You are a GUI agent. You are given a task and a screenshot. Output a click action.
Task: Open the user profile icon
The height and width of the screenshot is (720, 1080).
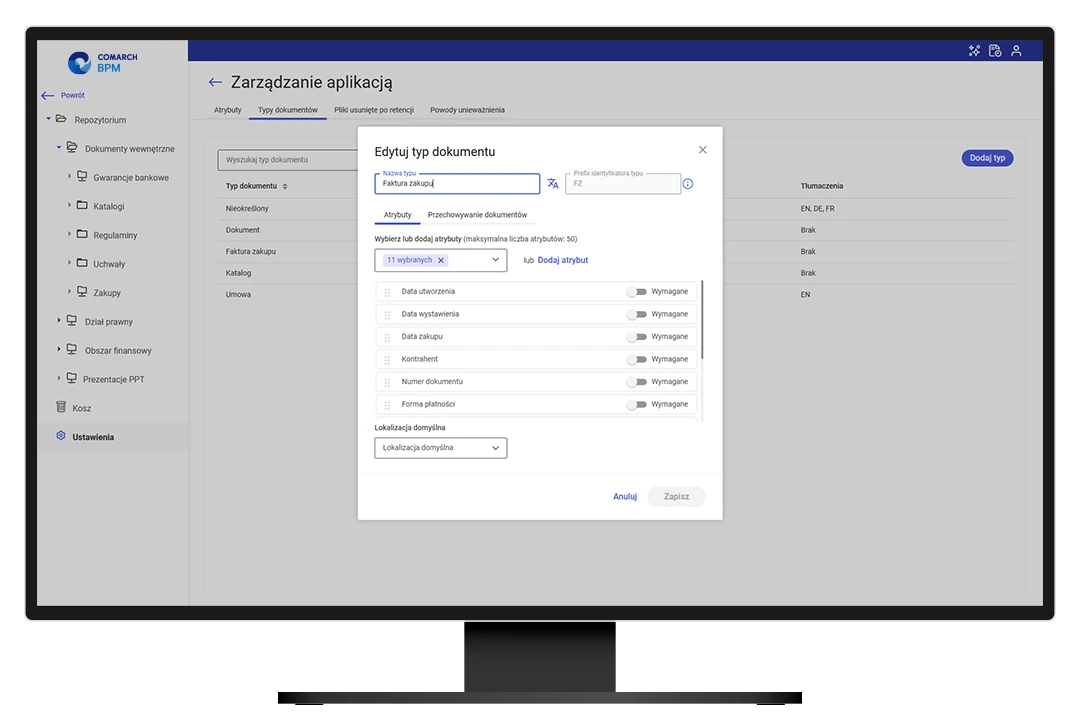pos(1016,51)
